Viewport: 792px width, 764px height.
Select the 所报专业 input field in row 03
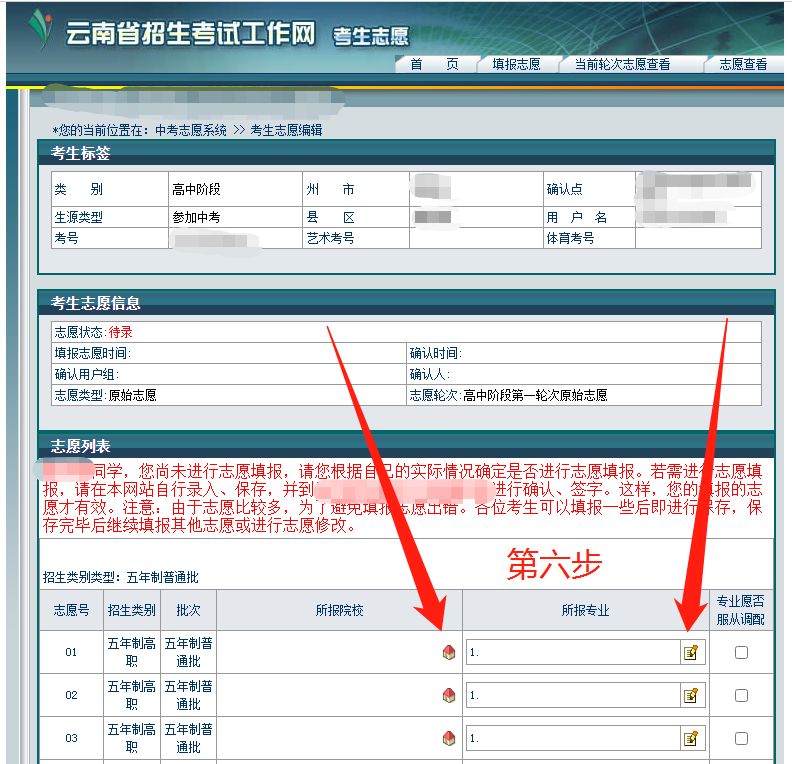[573, 739]
